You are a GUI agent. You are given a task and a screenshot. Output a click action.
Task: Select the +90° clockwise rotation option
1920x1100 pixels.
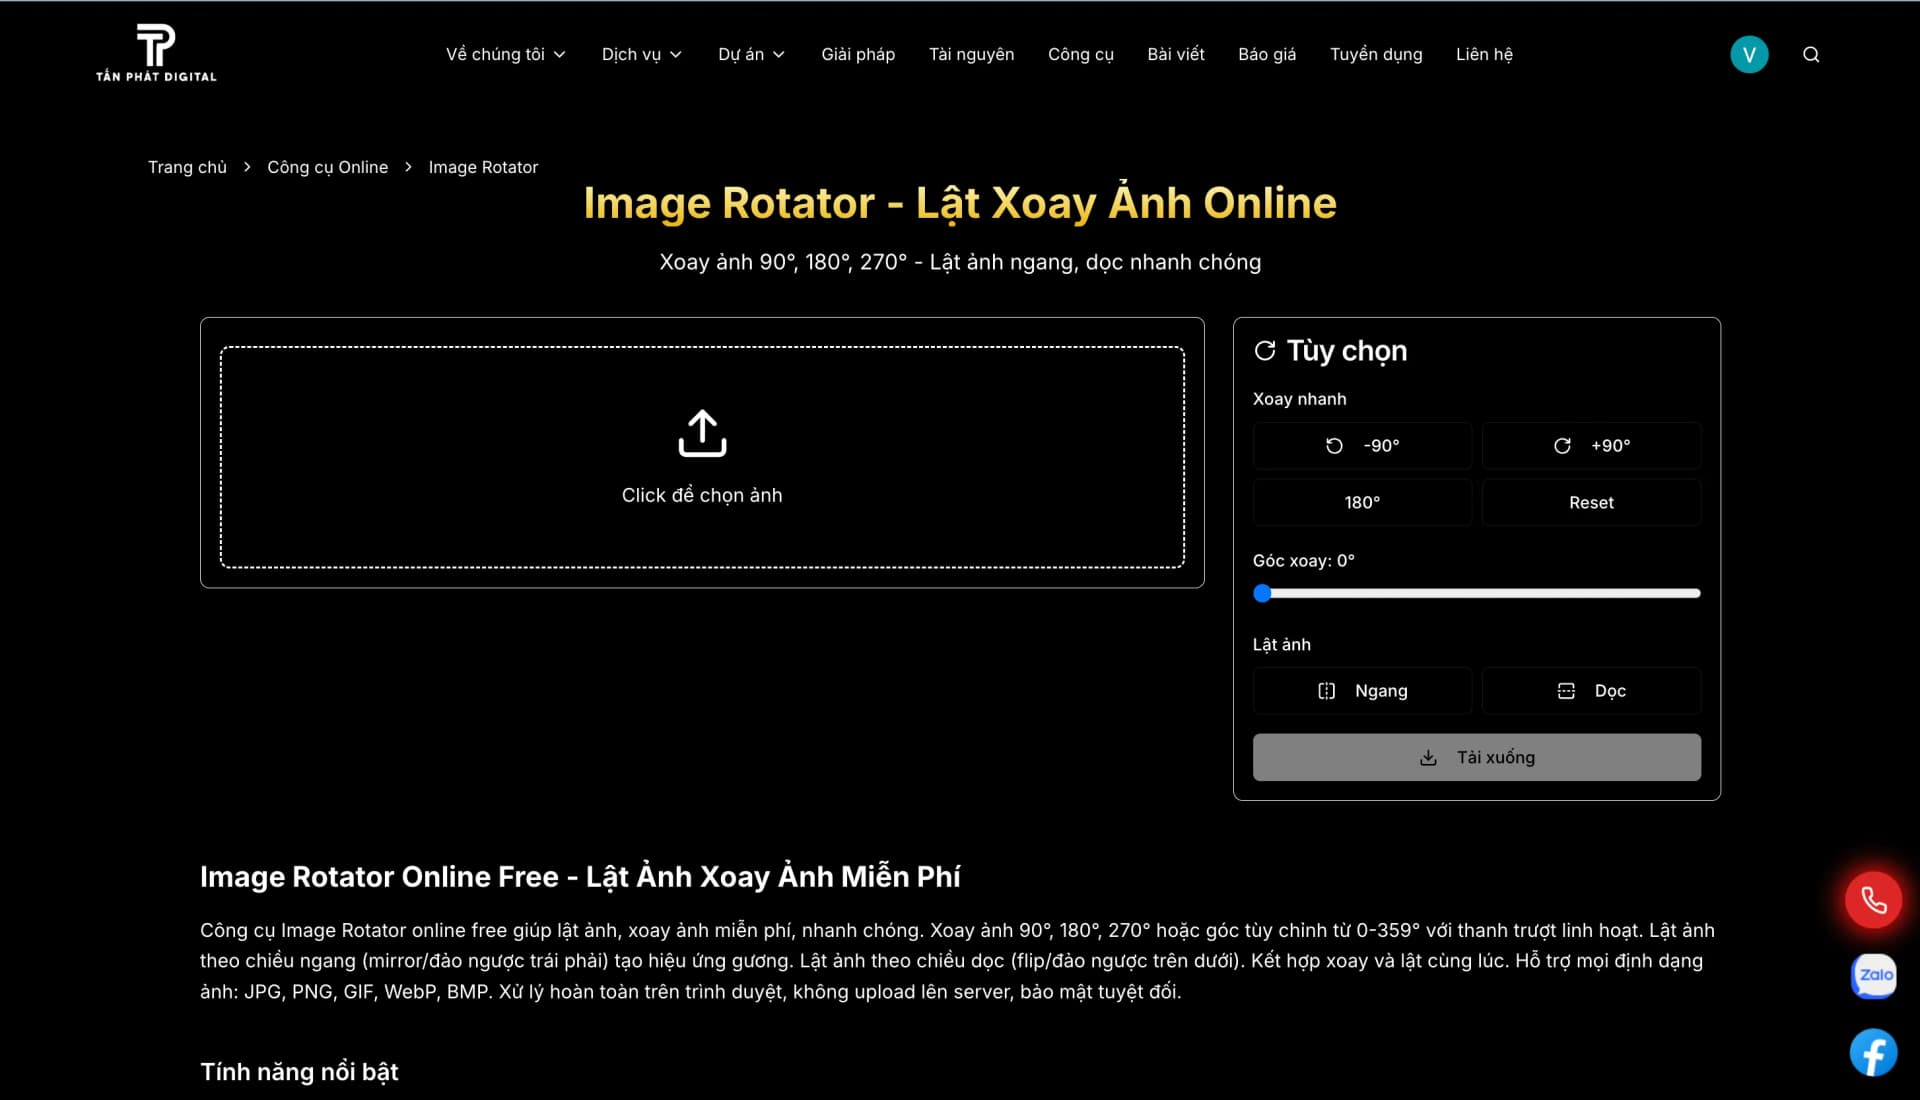[x=1591, y=446]
